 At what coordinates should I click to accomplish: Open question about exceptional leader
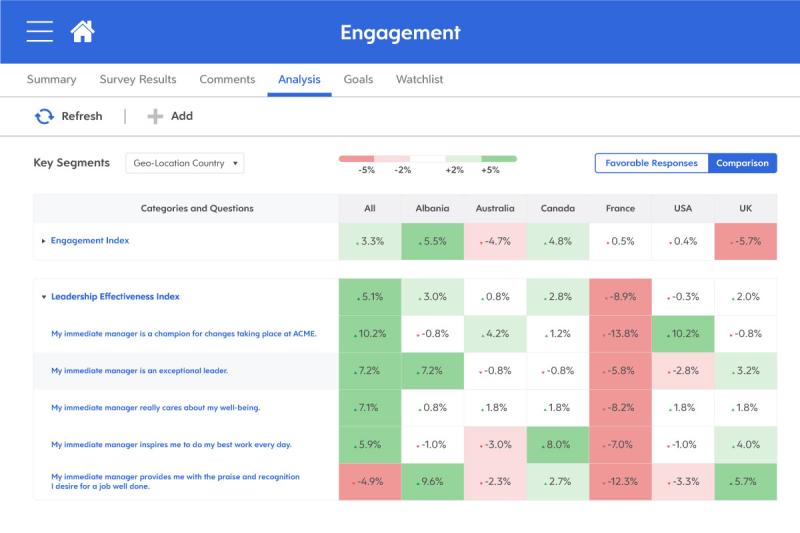[x=139, y=371]
